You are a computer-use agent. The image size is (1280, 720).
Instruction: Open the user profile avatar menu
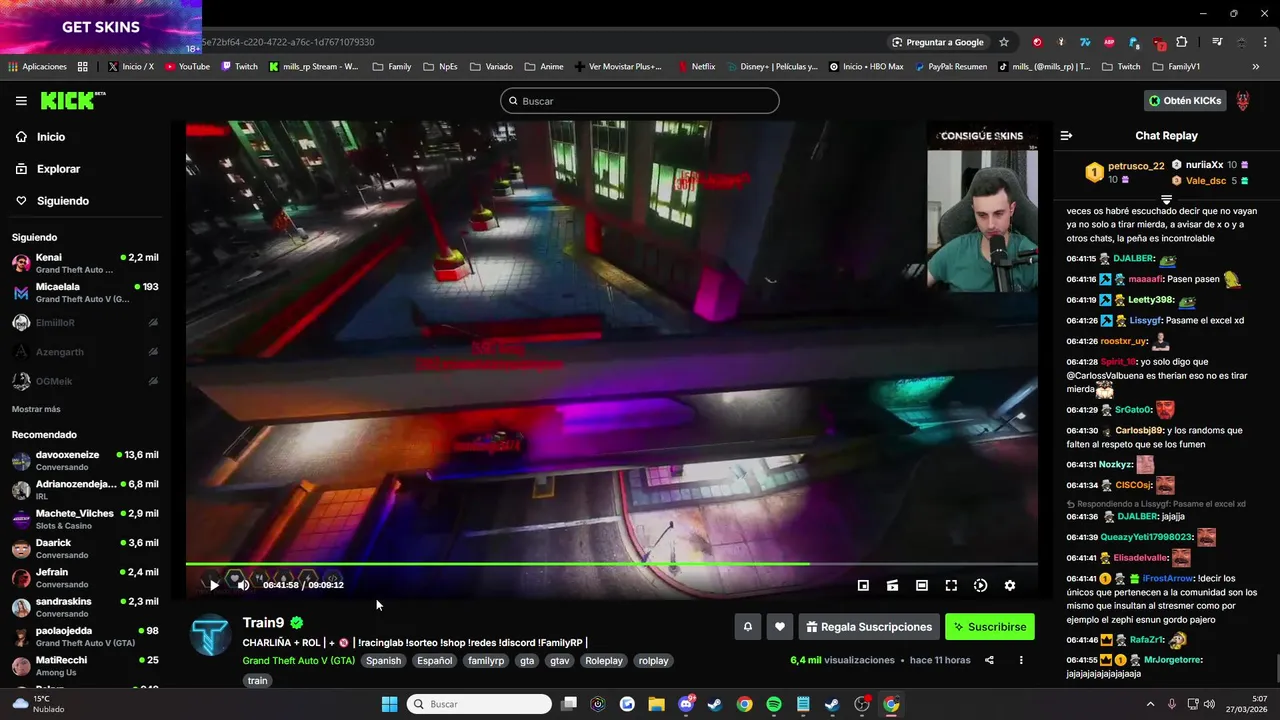point(1243,101)
